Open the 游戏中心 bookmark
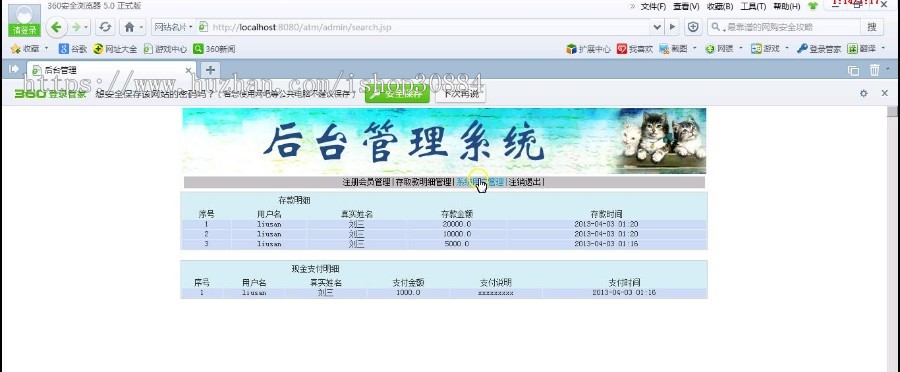900x372 pixels. coord(165,49)
